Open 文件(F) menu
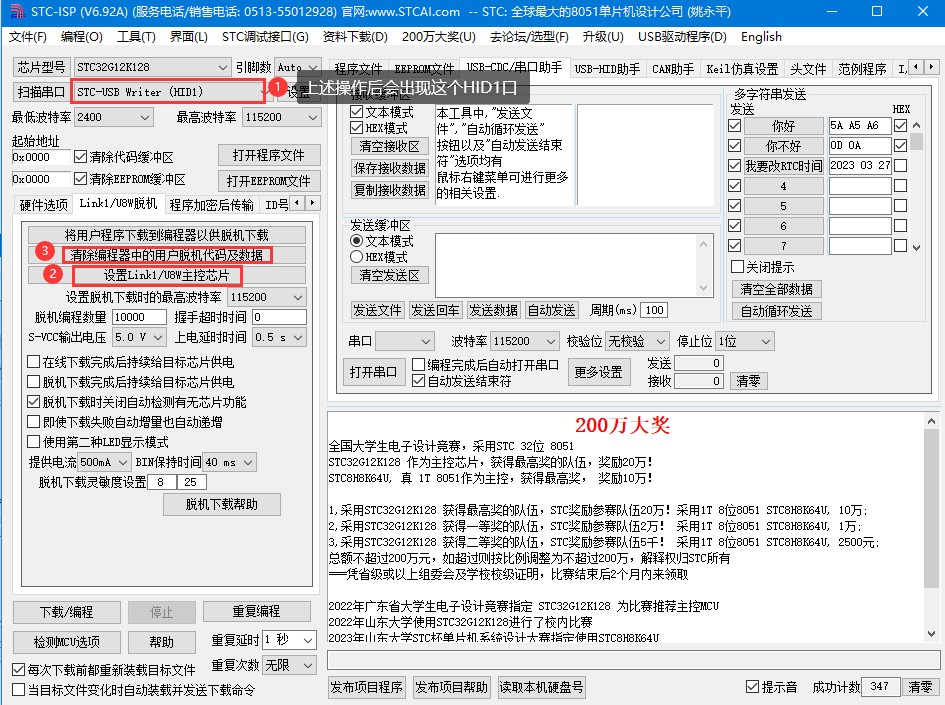The height and width of the screenshot is (705, 945). [28, 37]
